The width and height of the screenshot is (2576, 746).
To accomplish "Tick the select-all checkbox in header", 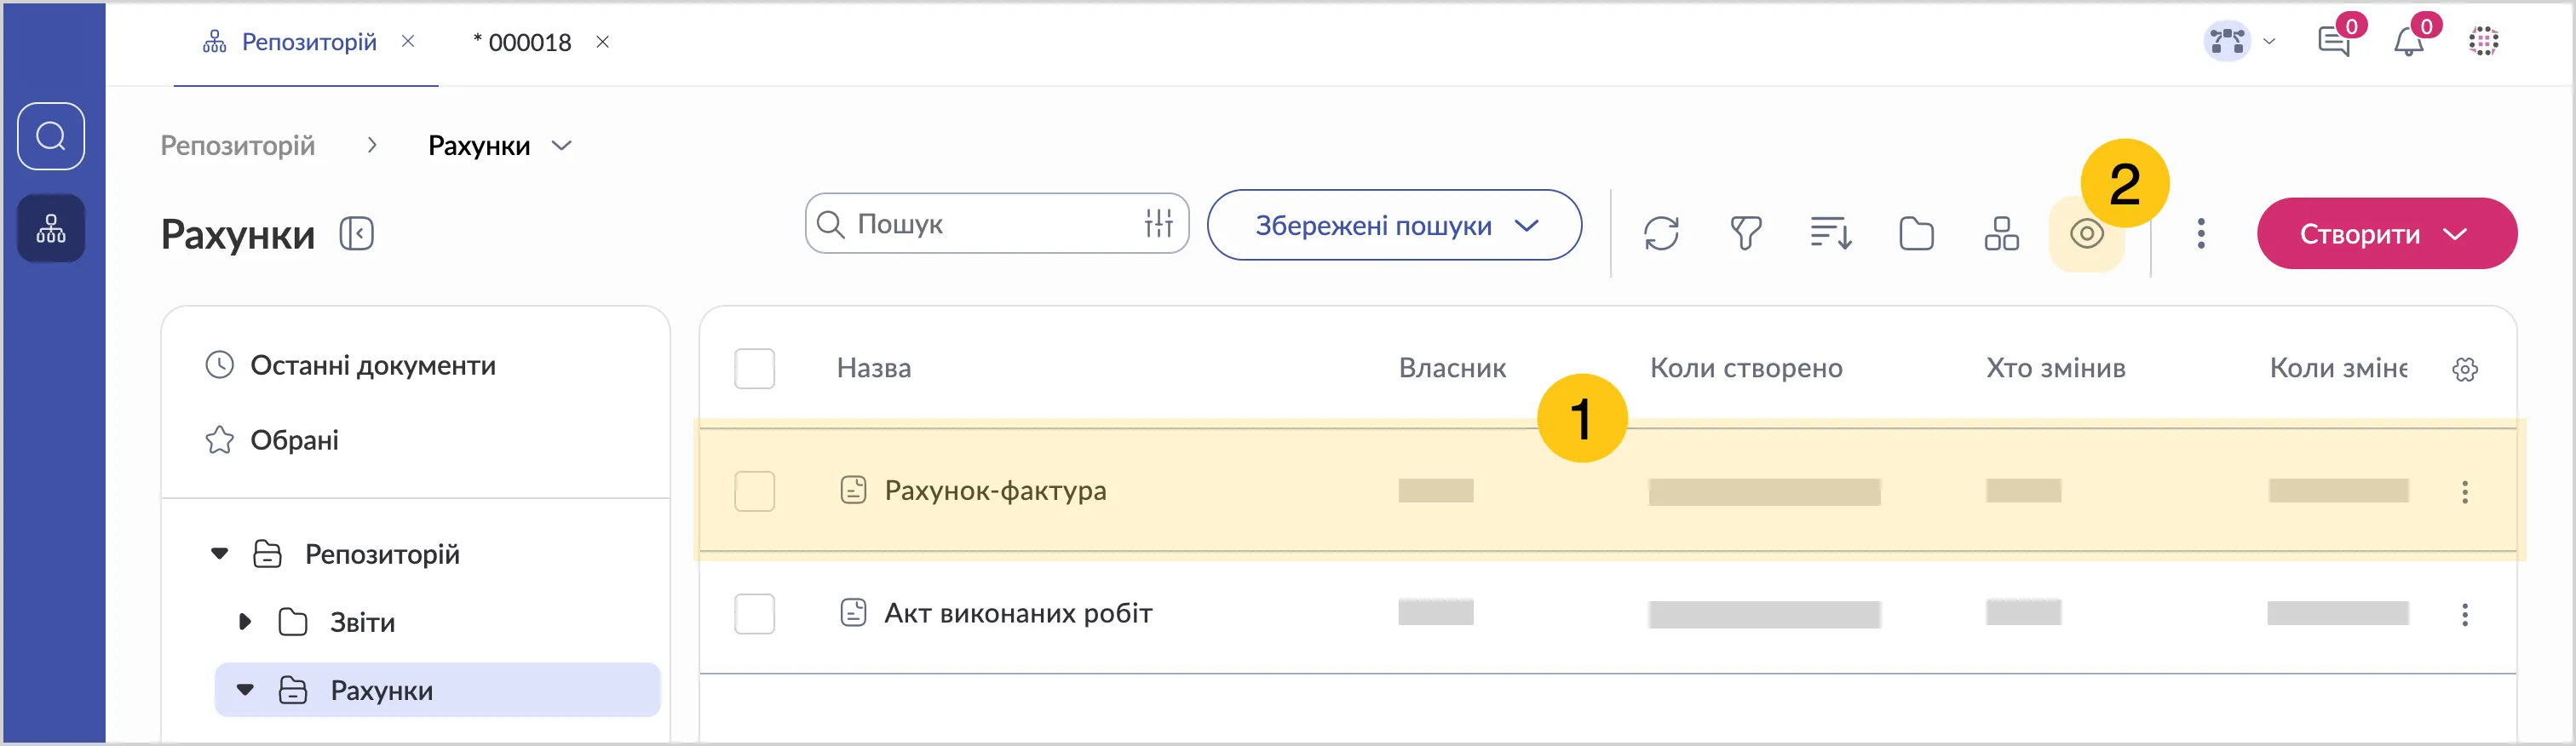I will 754,369.
